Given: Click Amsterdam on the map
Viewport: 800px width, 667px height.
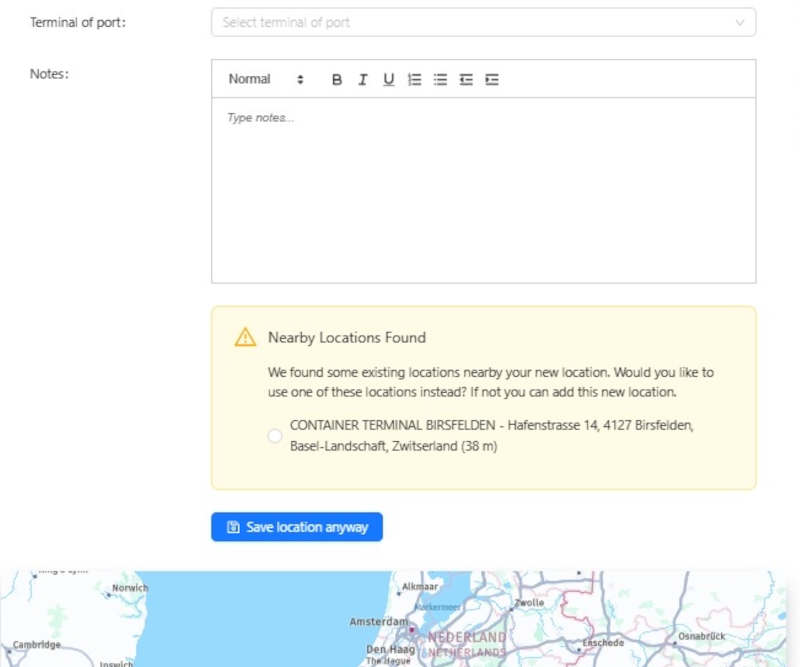Looking at the screenshot, I should coord(379,622).
